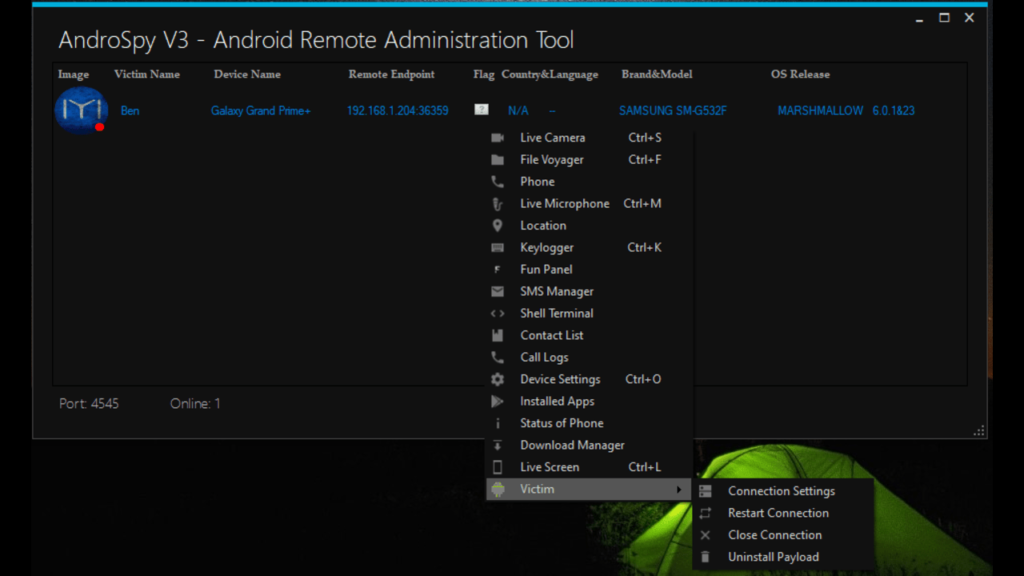The image size is (1024, 576).
Task: Click the Installed Apps play store icon
Action: coord(498,402)
